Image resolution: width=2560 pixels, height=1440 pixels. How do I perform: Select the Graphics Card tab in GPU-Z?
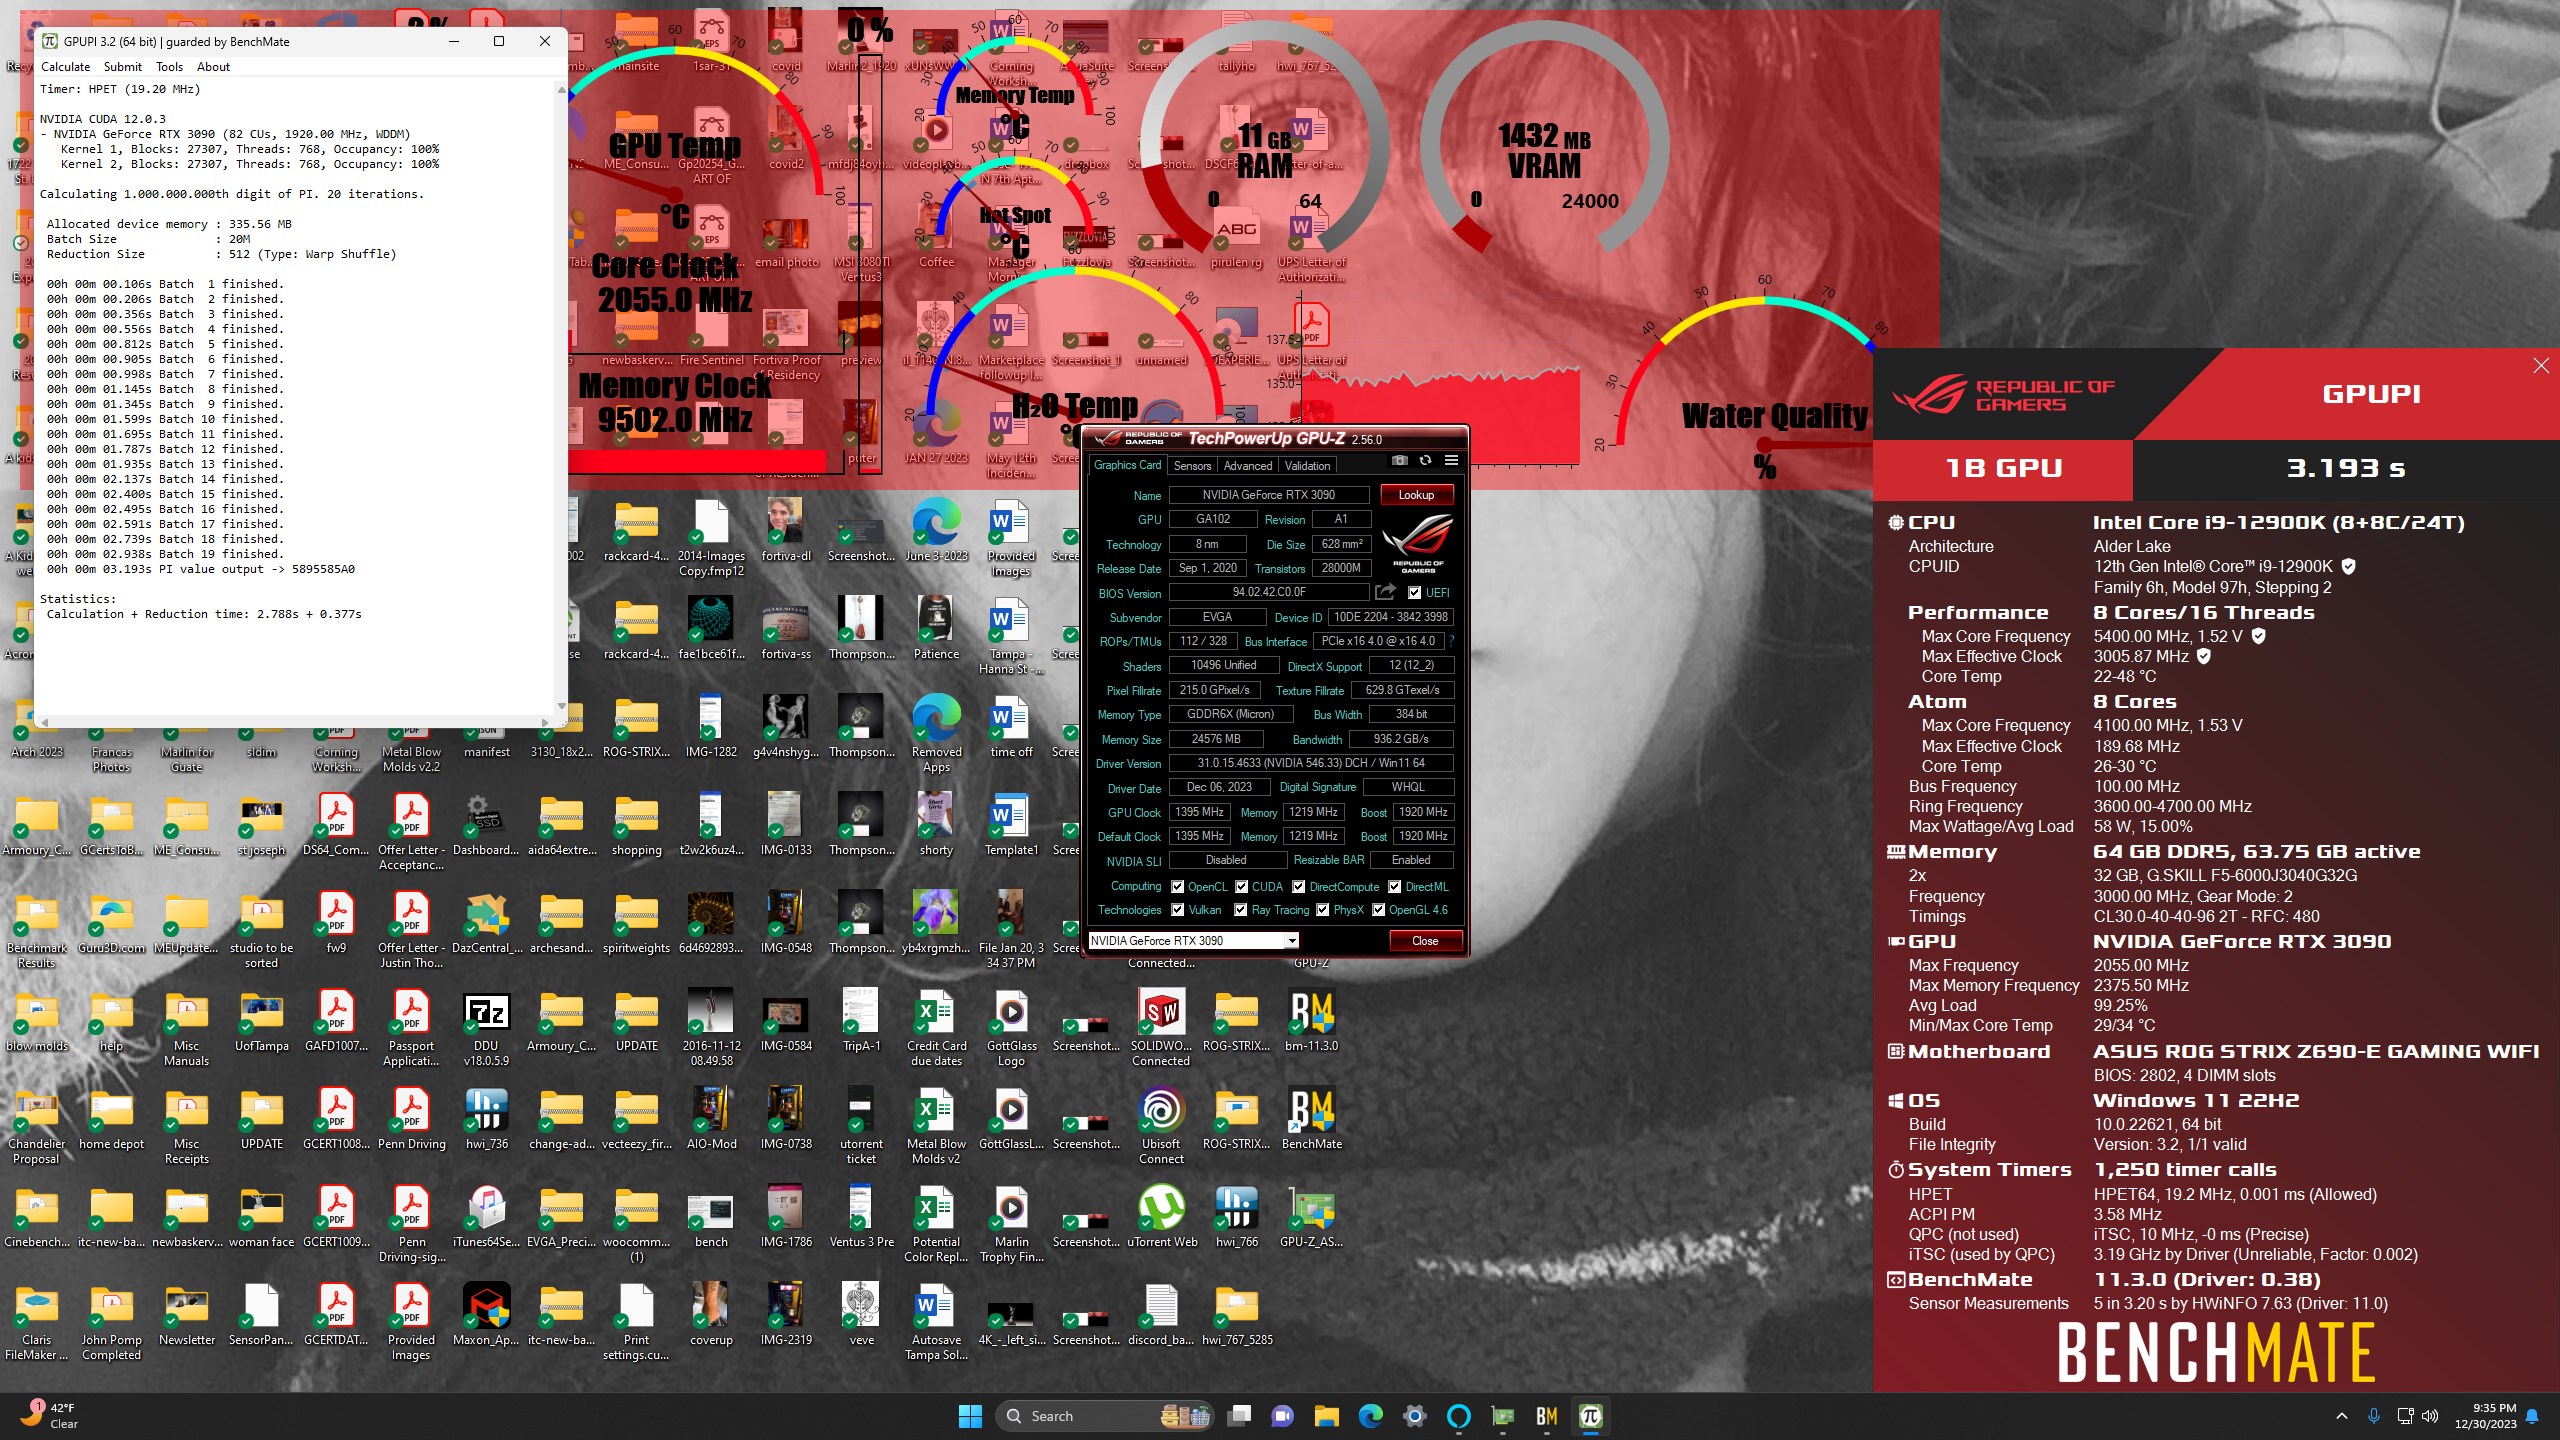coord(1127,465)
